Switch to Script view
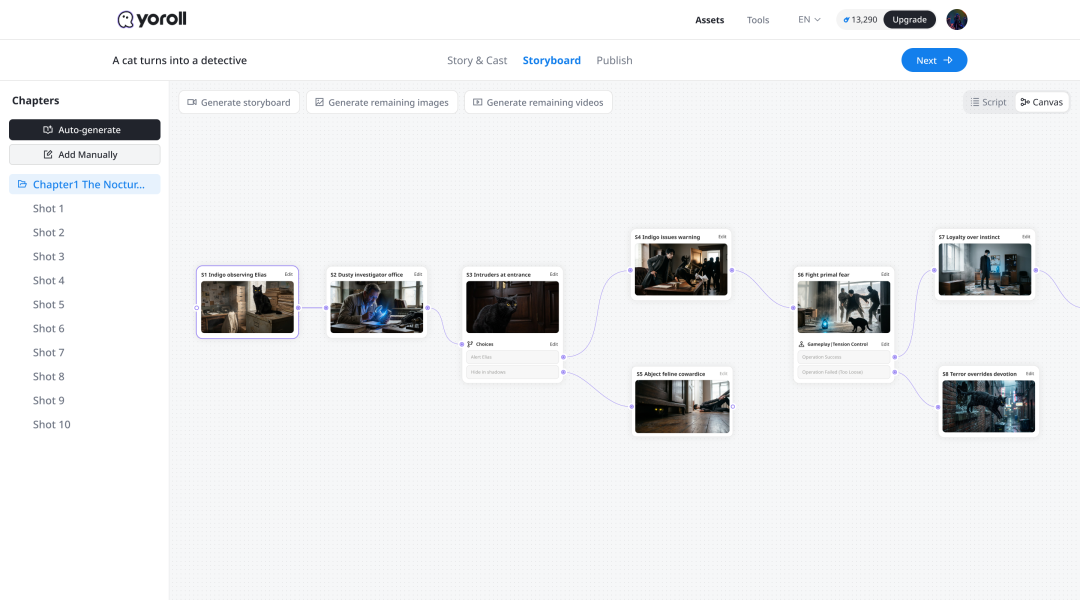Image resolution: width=1080 pixels, height=600 pixels. tap(988, 102)
